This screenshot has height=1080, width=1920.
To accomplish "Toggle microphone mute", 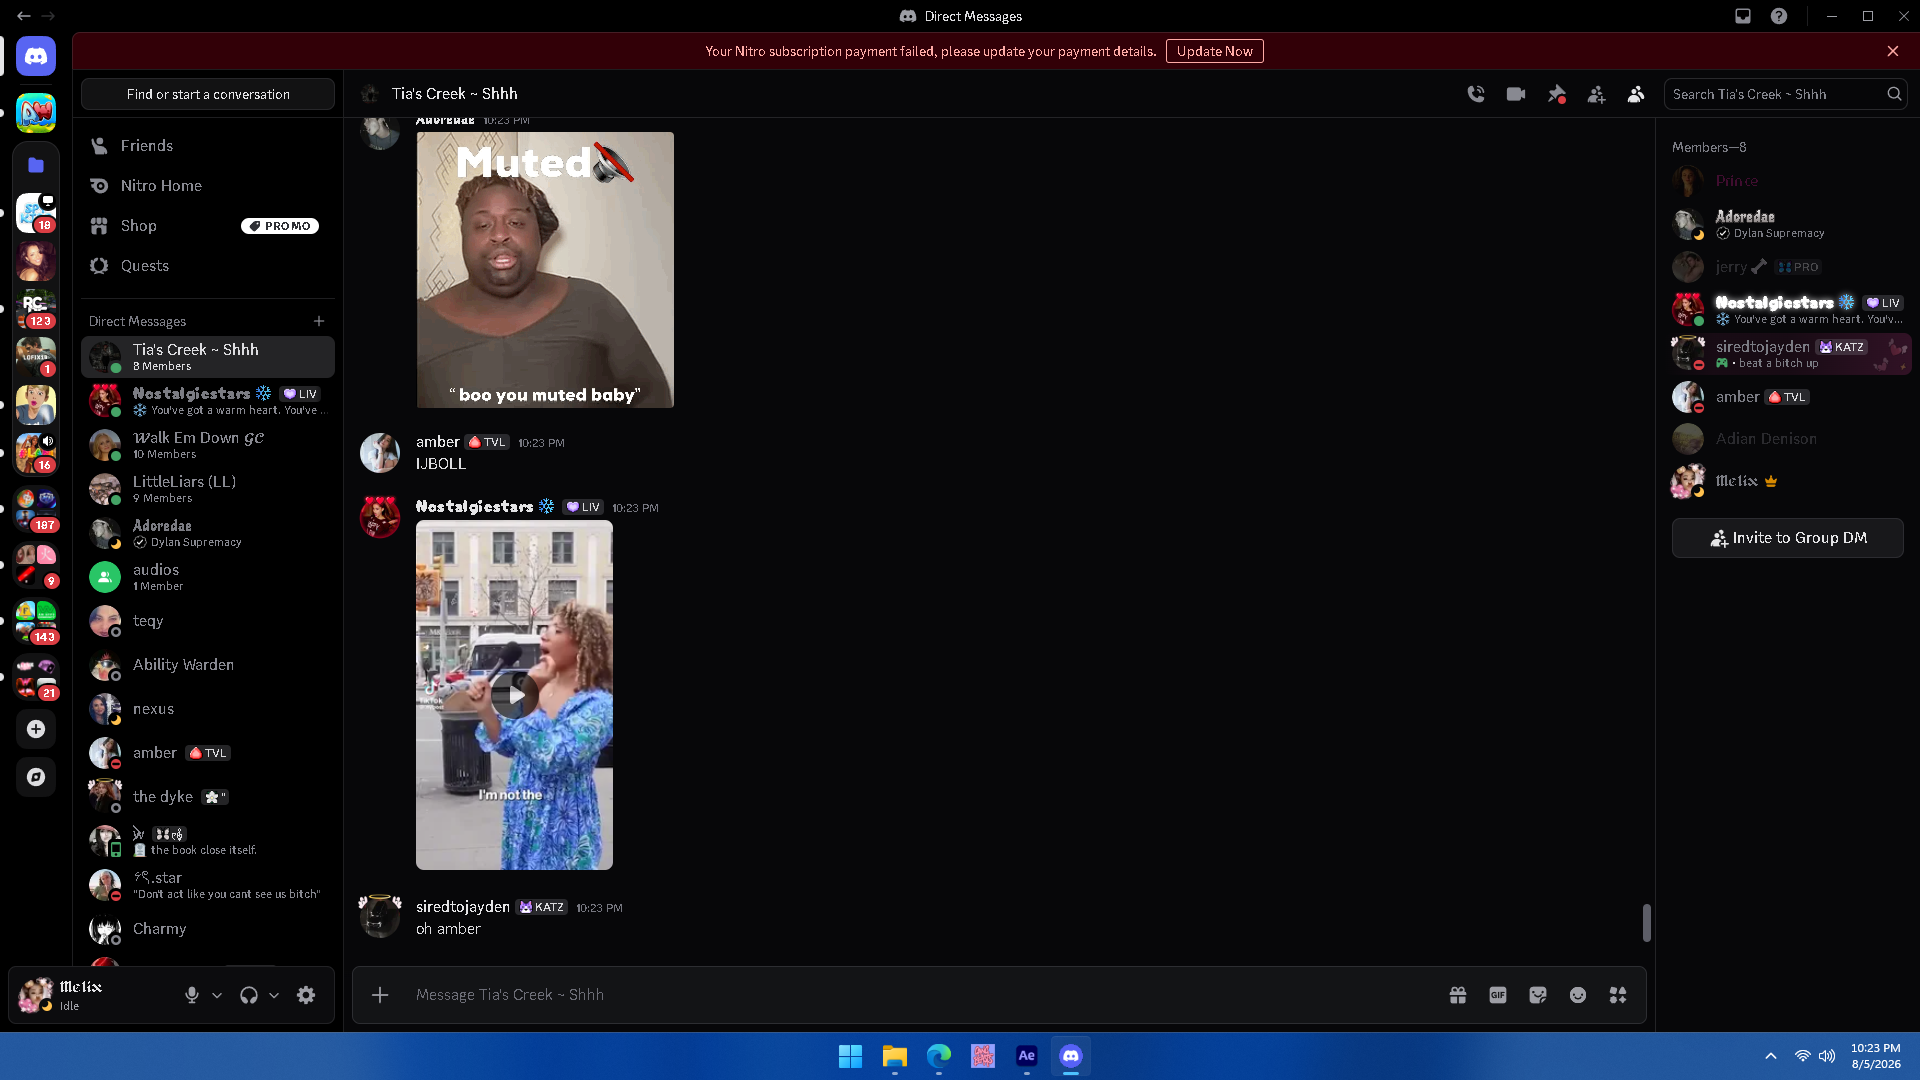I will tap(191, 995).
